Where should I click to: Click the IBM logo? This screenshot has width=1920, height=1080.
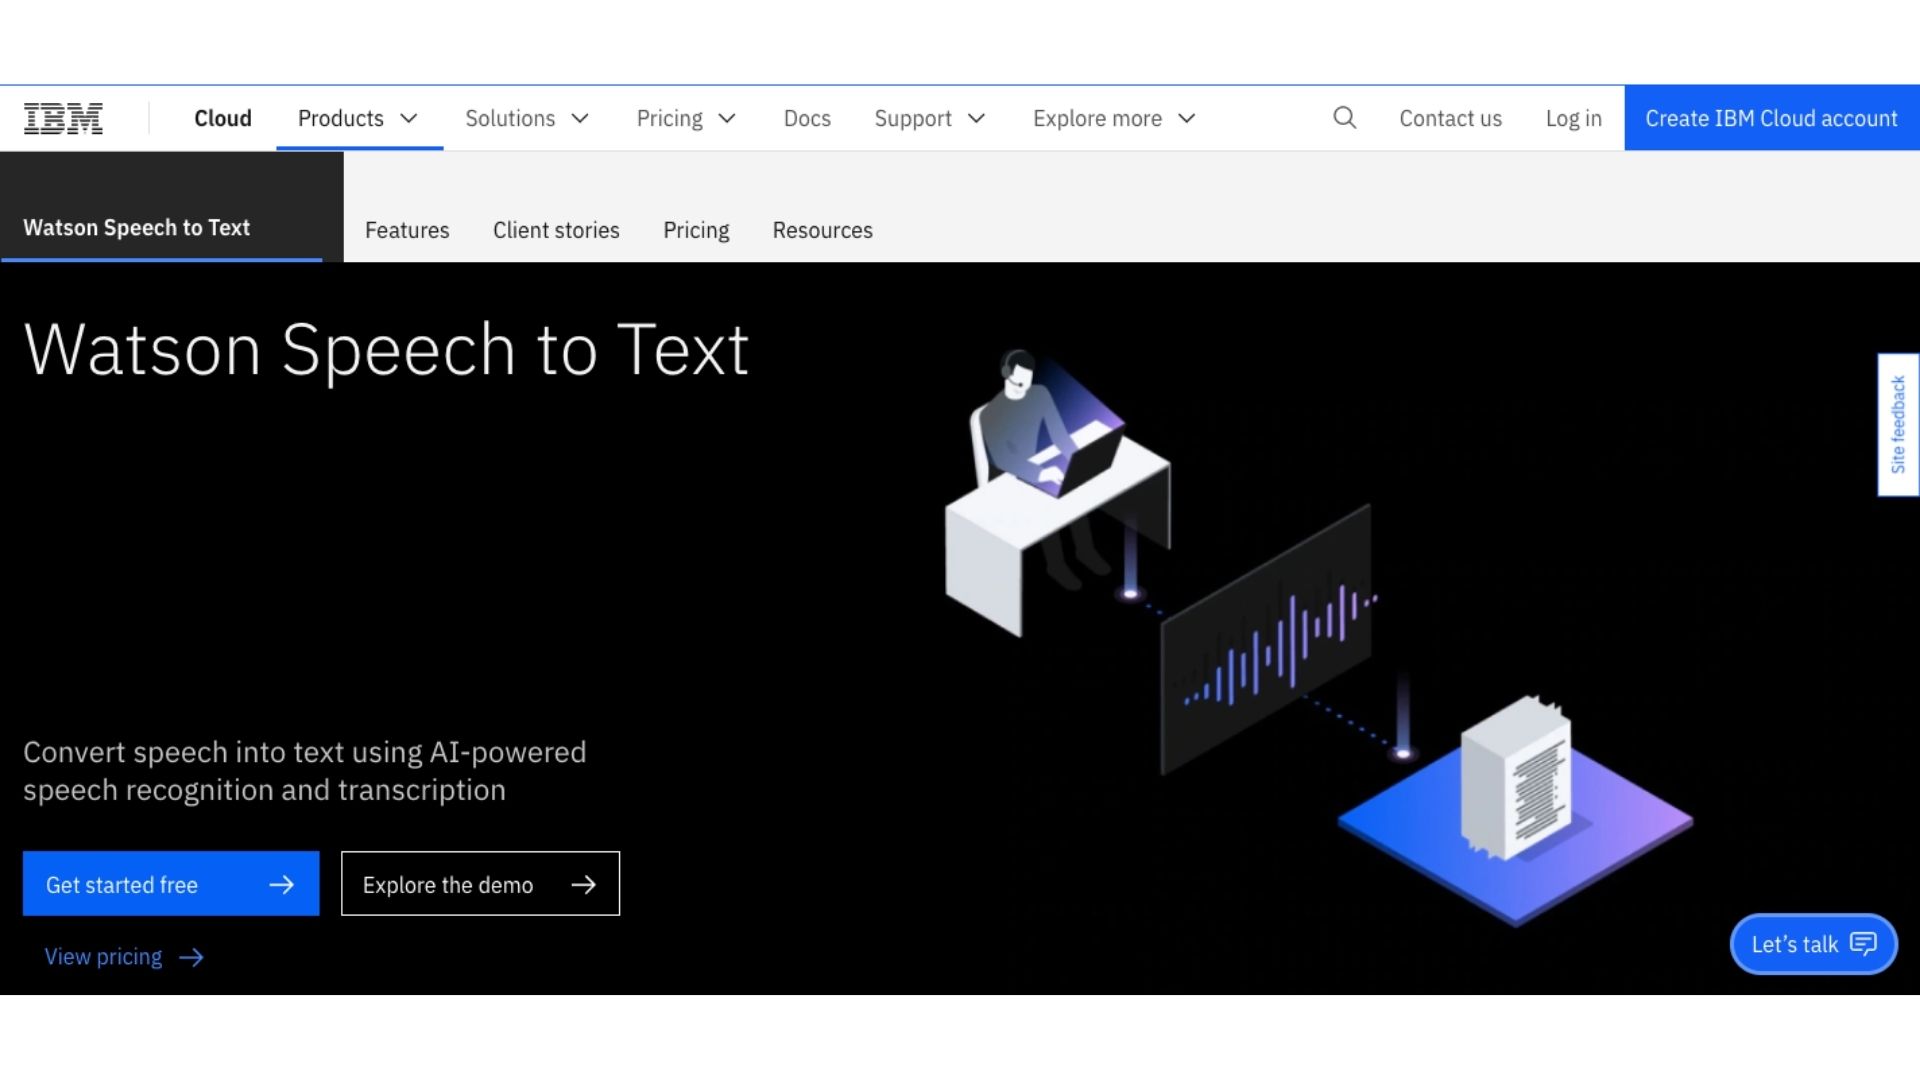pos(63,118)
